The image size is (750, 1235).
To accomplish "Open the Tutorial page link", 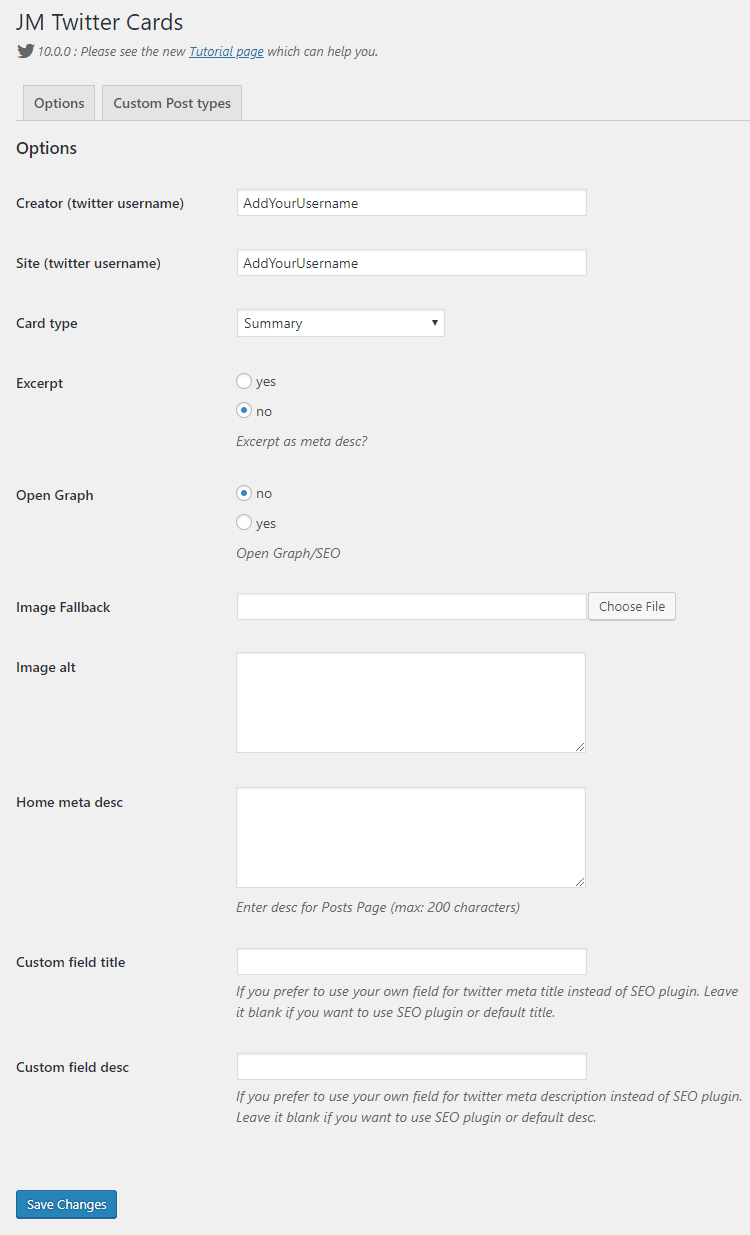I will click(226, 52).
